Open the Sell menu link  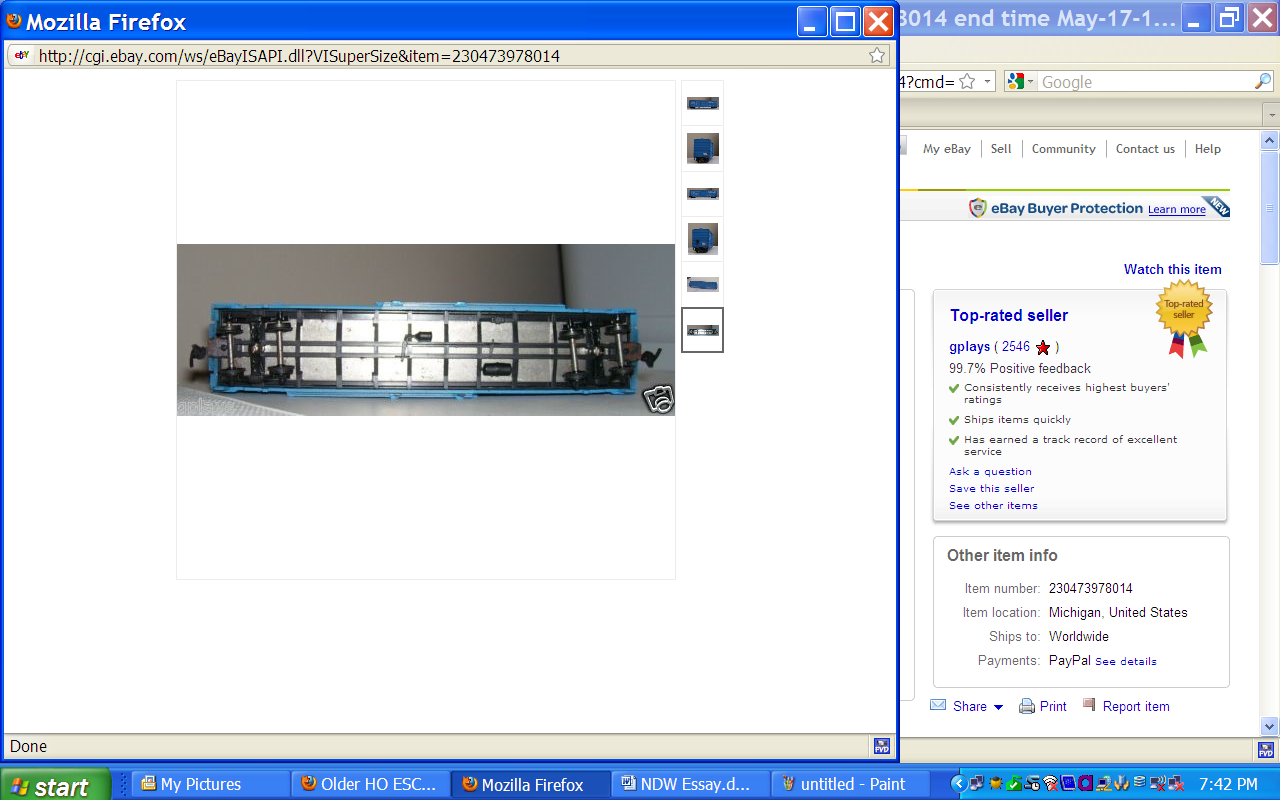click(1001, 149)
